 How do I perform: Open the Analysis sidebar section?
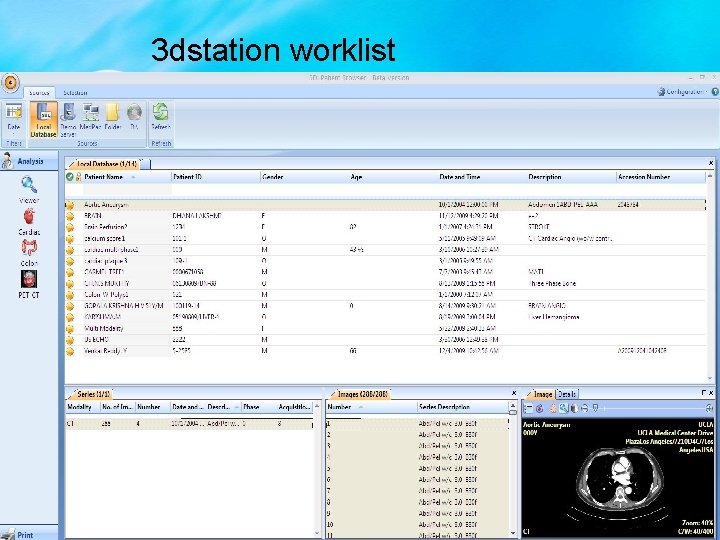29,161
